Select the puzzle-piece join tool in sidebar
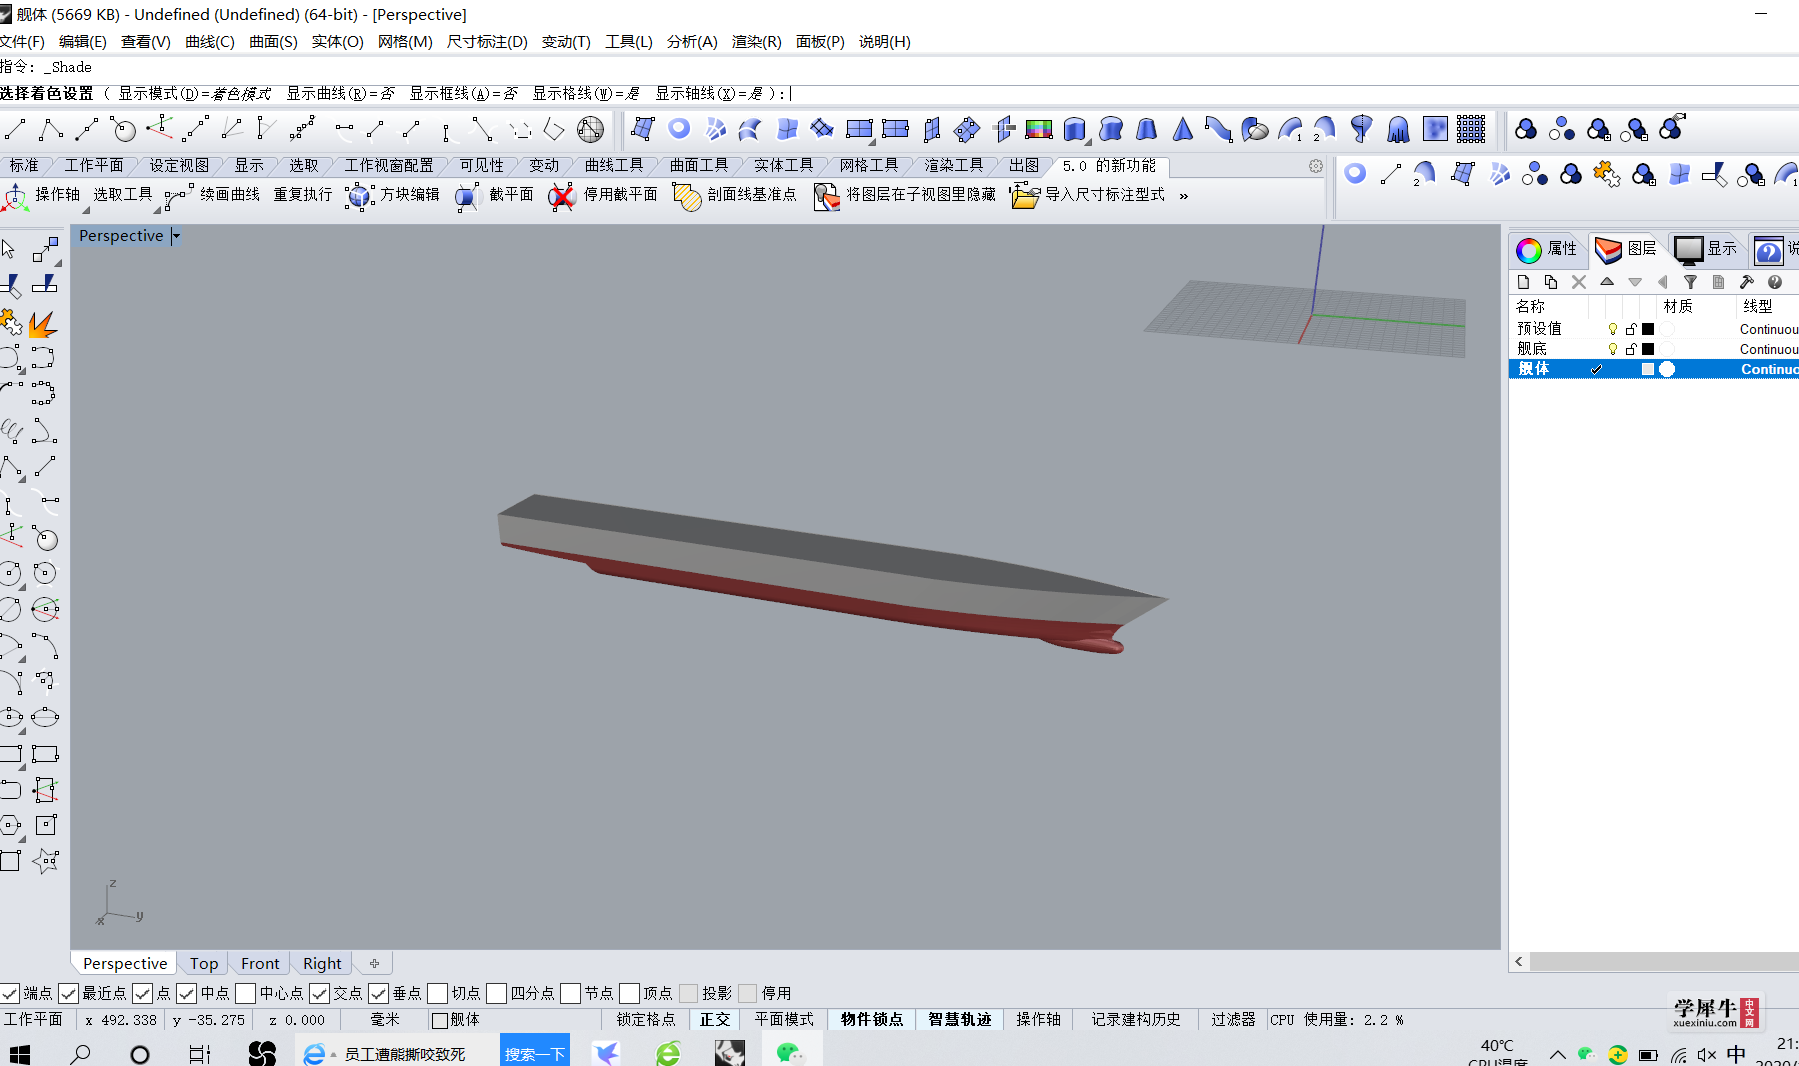The width and height of the screenshot is (1799, 1066). [x=11, y=322]
